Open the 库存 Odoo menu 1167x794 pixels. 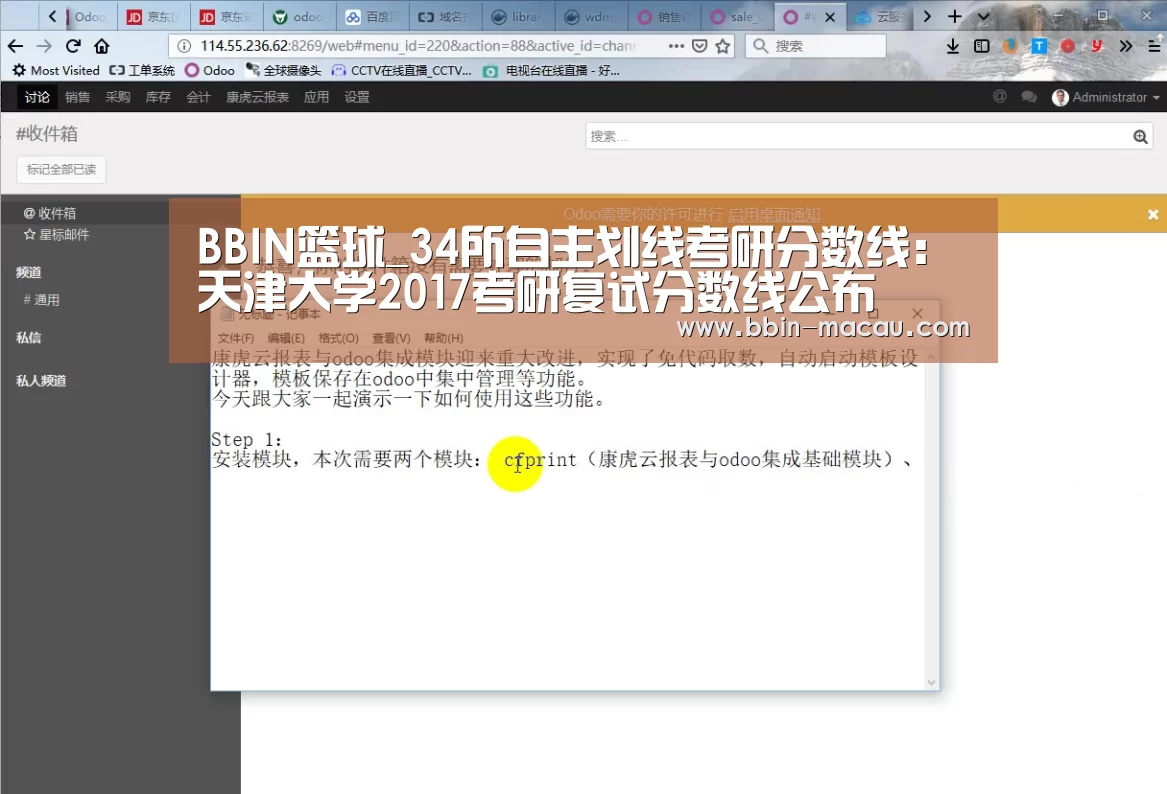pyautogui.click(x=158, y=97)
